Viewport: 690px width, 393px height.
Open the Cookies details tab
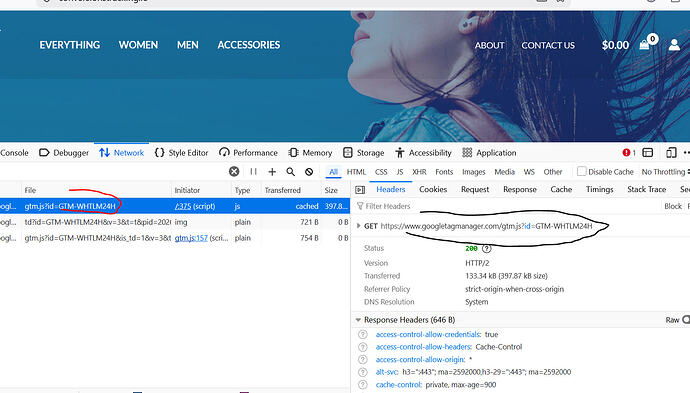click(433, 189)
